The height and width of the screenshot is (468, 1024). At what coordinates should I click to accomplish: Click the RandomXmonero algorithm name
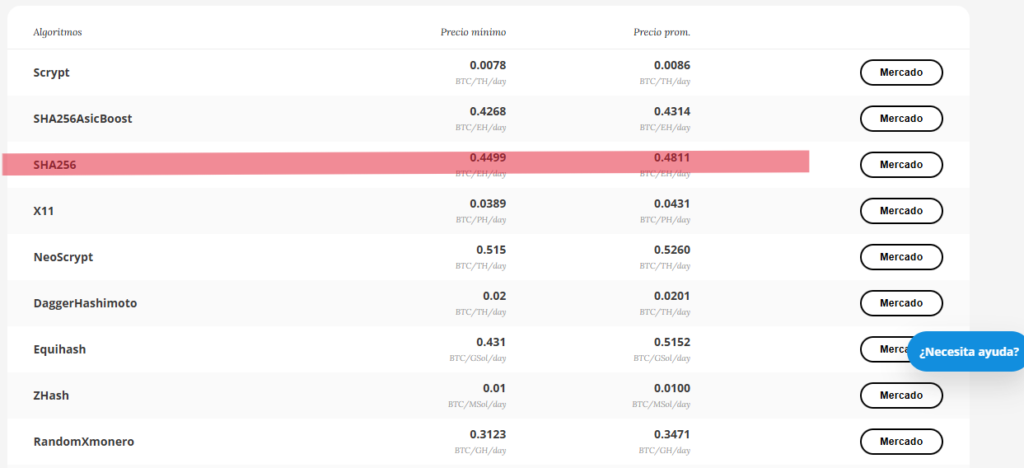click(83, 441)
